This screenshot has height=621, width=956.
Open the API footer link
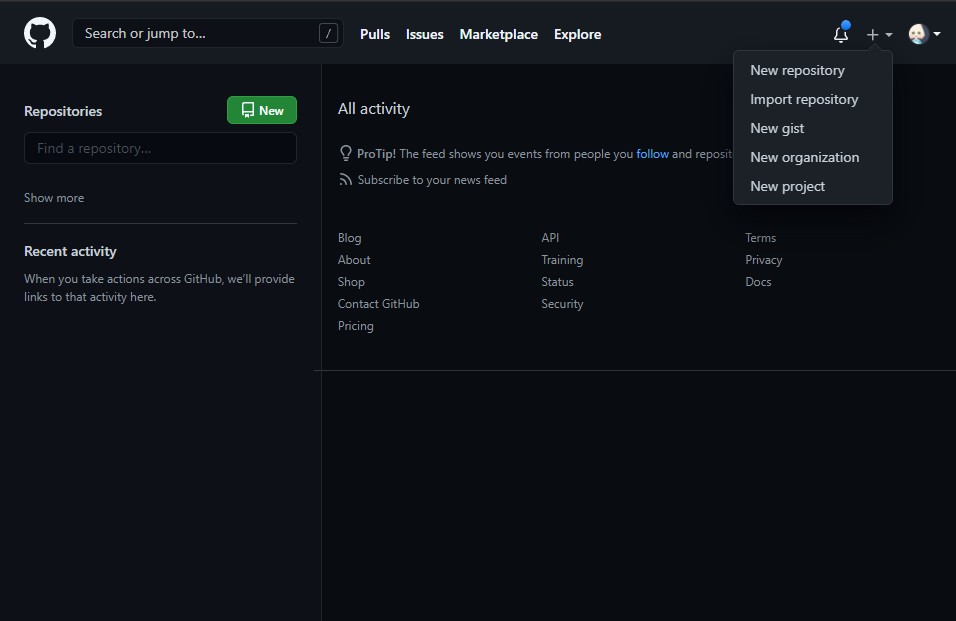click(550, 238)
